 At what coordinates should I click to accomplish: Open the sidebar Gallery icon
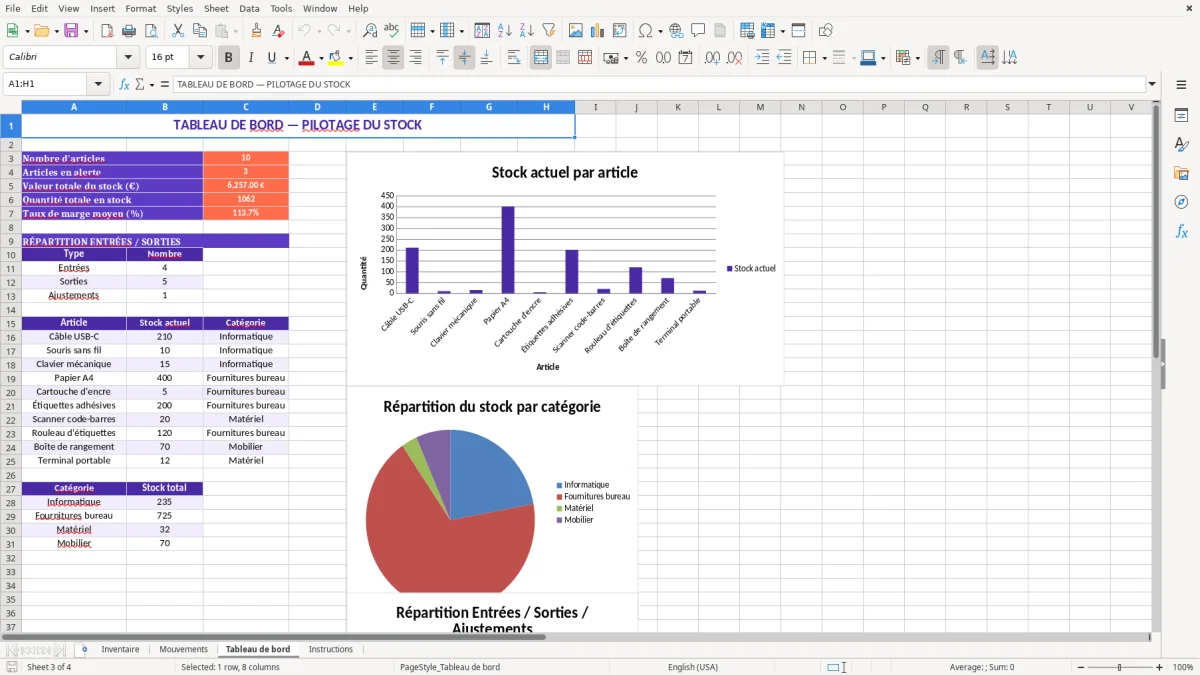(x=1181, y=173)
